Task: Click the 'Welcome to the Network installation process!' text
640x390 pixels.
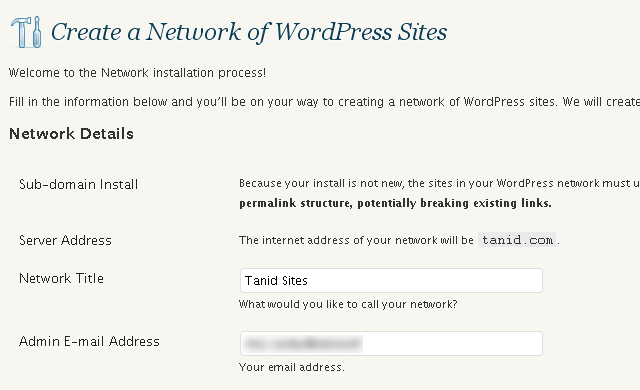Action: 137,73
